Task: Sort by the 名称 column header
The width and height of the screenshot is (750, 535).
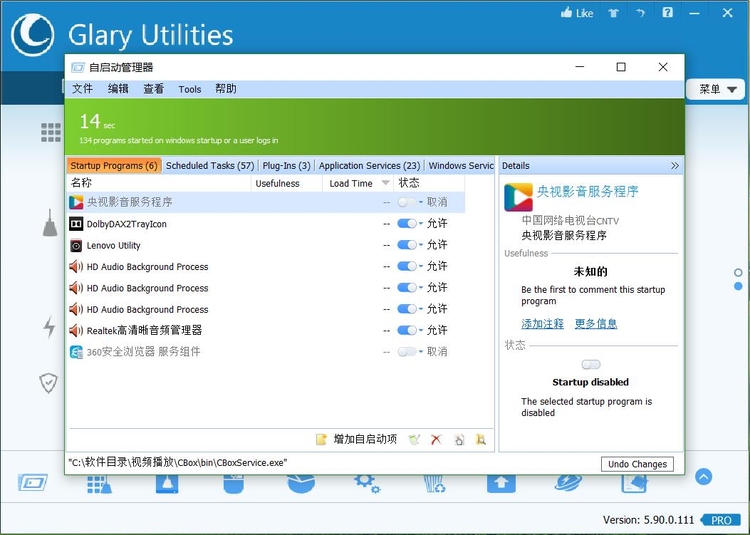Action: pyautogui.click(x=158, y=183)
